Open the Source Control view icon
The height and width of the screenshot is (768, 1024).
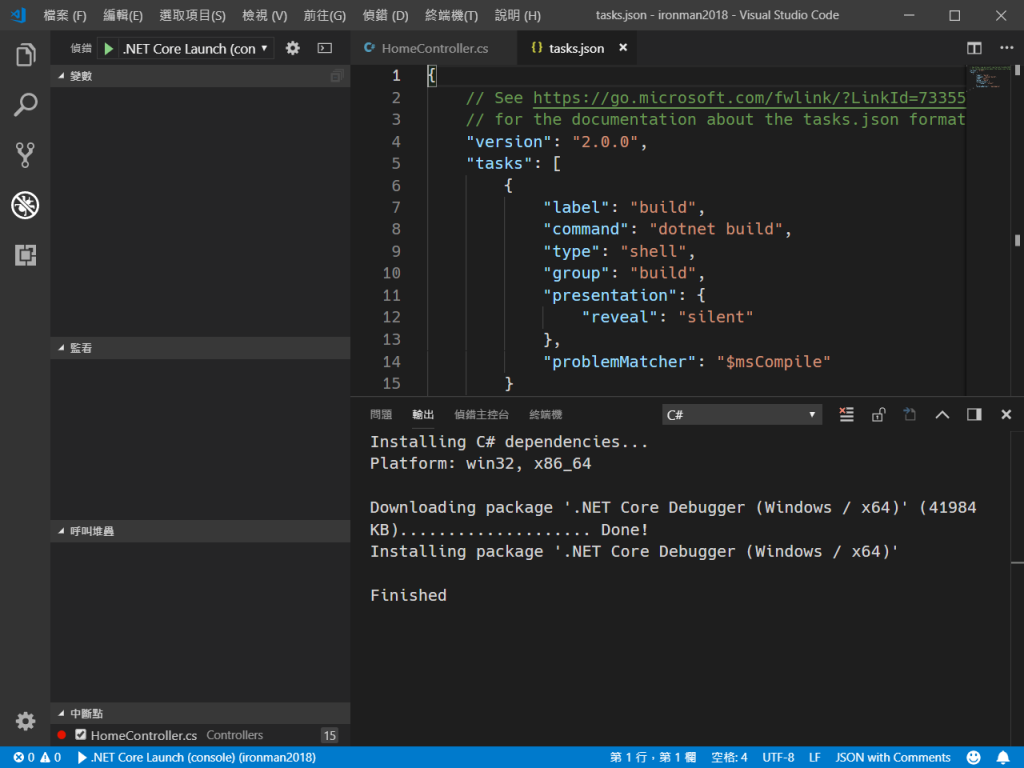pyautogui.click(x=25, y=155)
